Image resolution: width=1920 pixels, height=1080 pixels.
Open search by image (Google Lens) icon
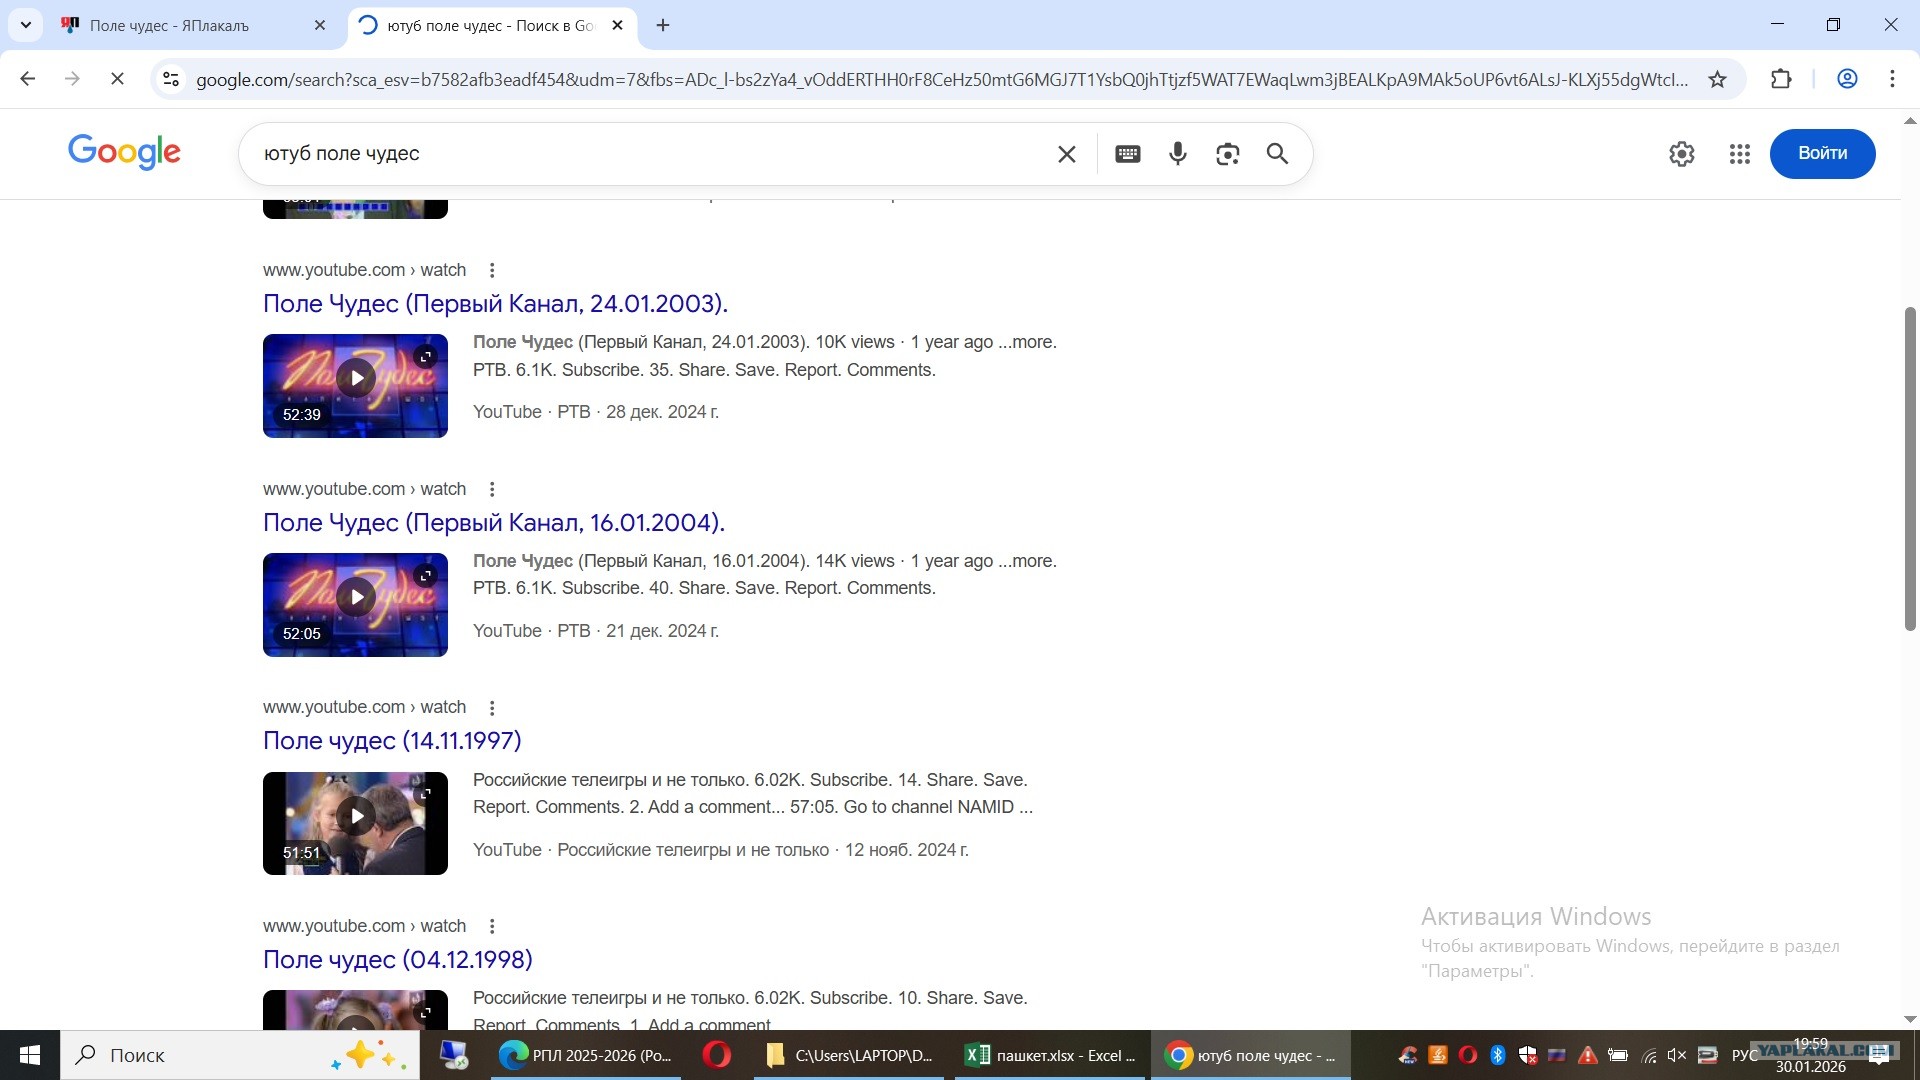[1228, 154]
